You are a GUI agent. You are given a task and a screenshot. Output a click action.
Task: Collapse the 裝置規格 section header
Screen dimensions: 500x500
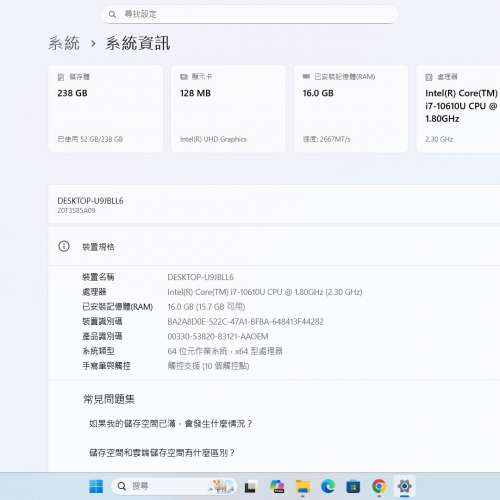point(274,247)
